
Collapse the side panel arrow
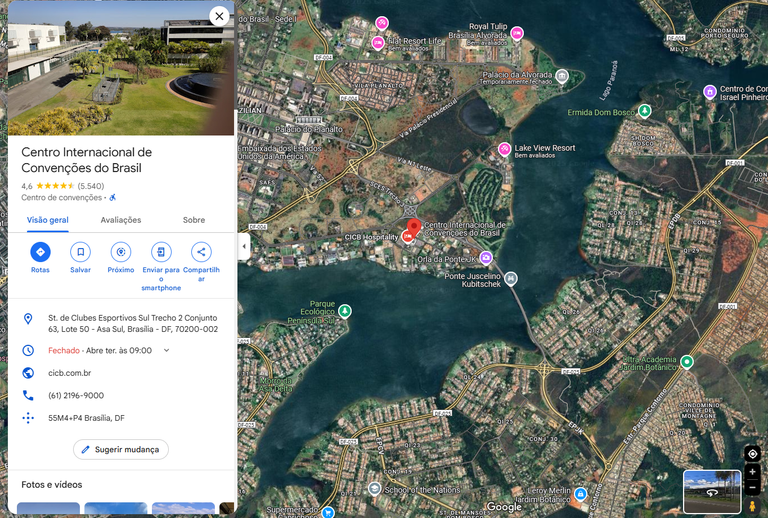[x=244, y=246]
